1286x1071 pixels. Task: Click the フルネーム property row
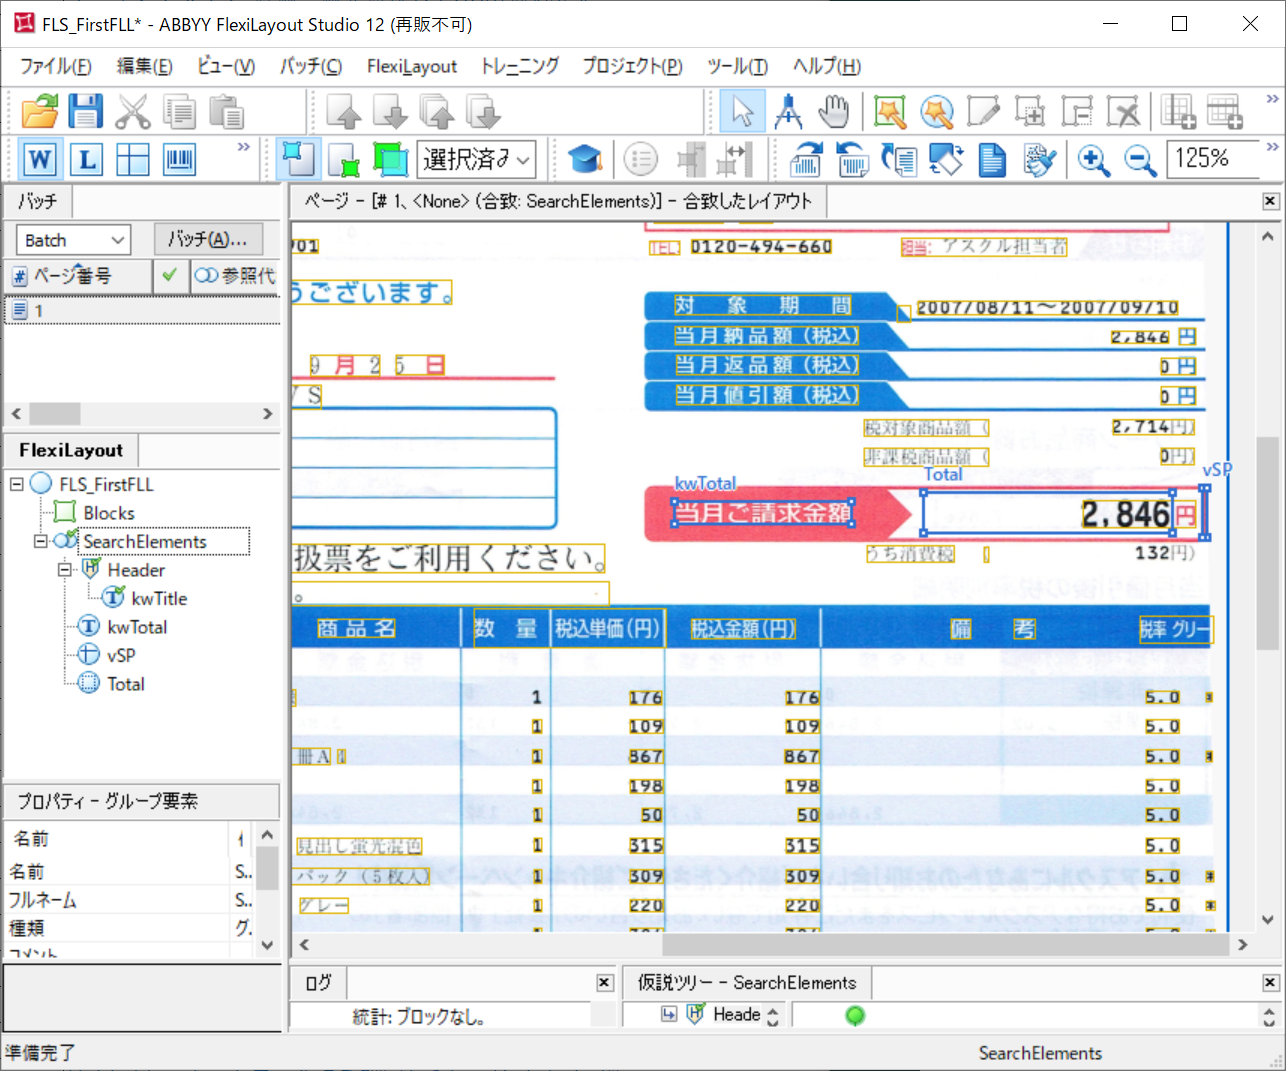click(x=130, y=900)
